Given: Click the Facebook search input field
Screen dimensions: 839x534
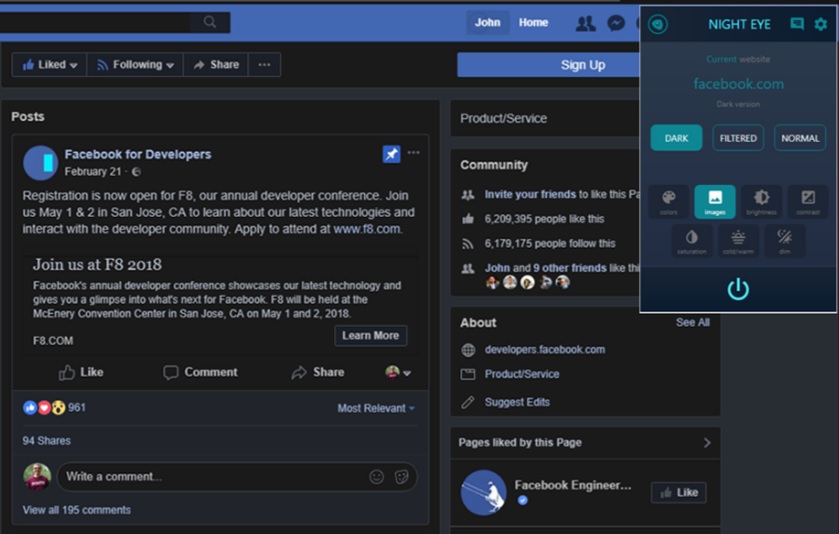Looking at the screenshot, I should click(95, 22).
